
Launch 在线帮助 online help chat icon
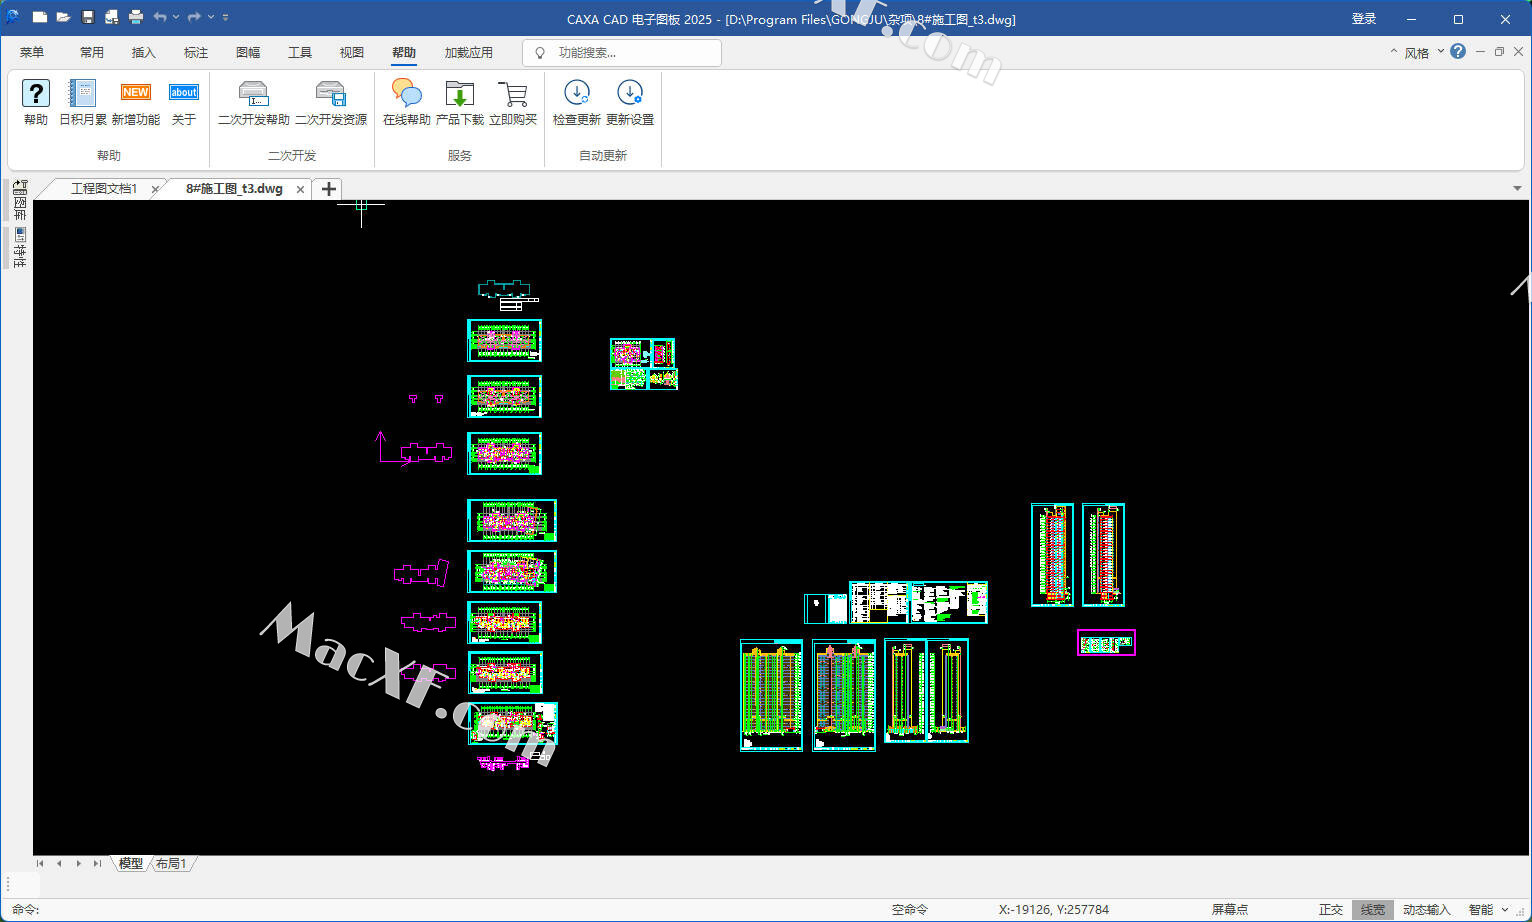(x=407, y=94)
